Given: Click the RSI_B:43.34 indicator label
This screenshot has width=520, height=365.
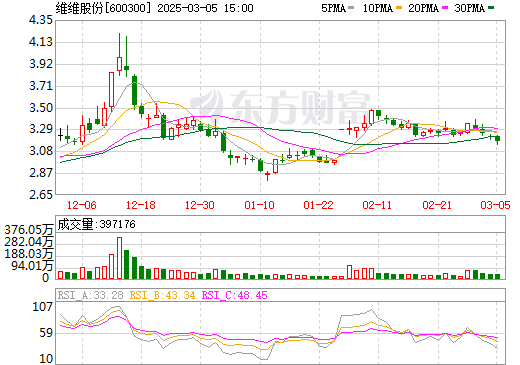Looking at the screenshot, I should coord(162,295).
